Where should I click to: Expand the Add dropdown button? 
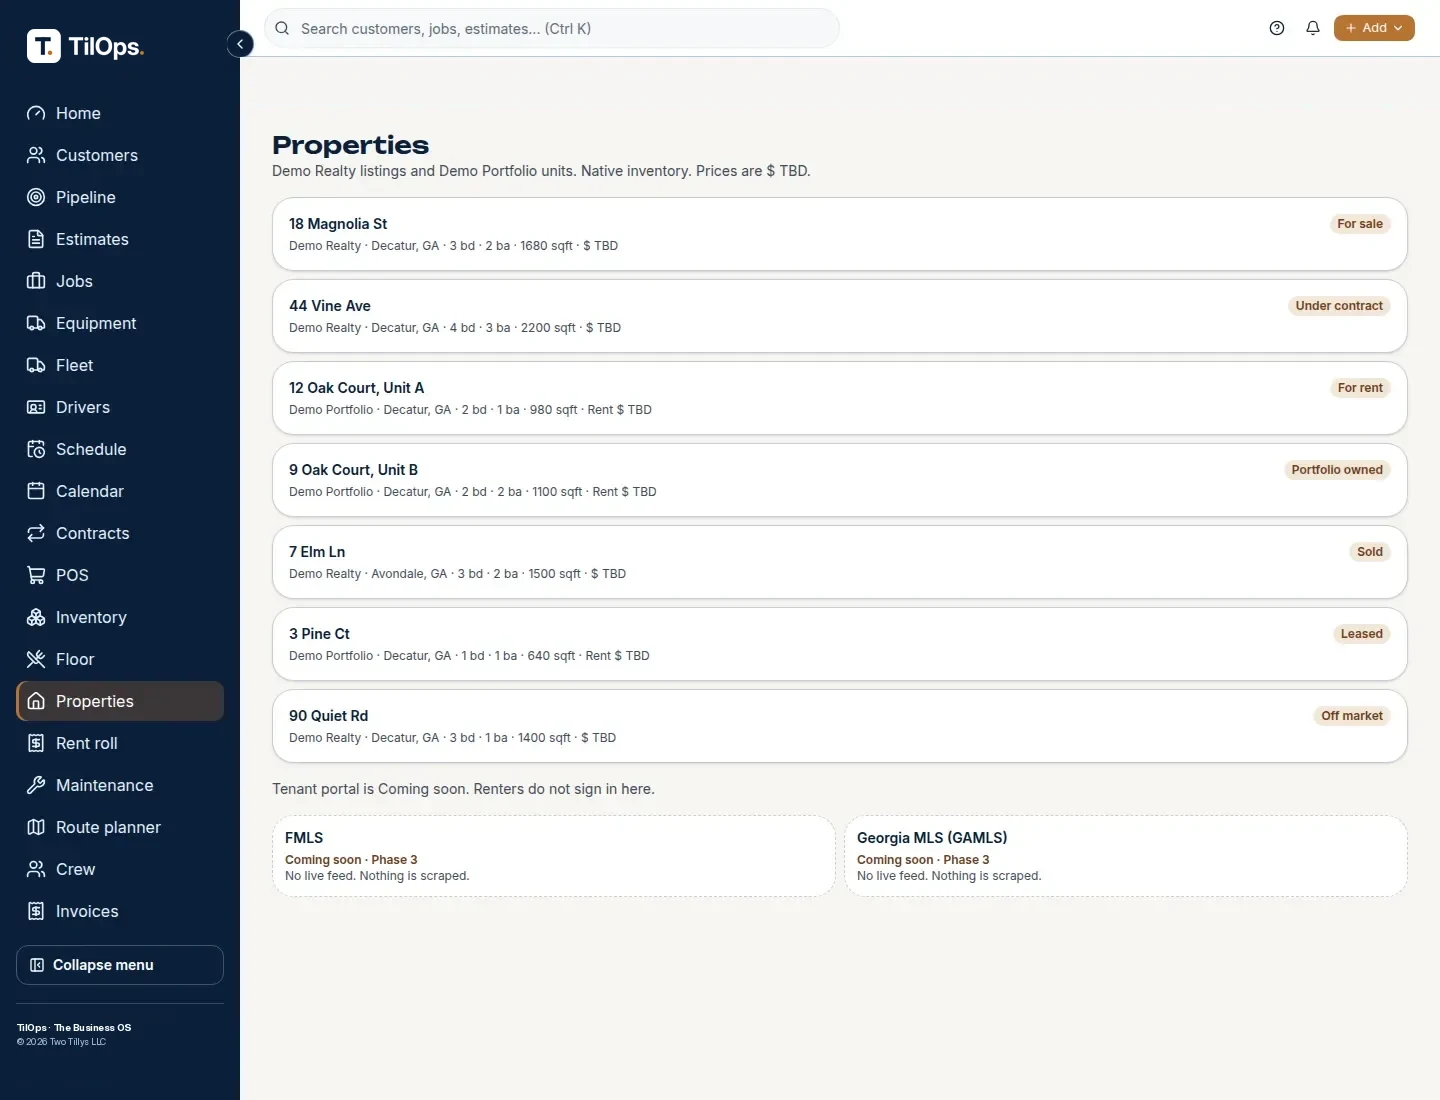pyautogui.click(x=1374, y=28)
